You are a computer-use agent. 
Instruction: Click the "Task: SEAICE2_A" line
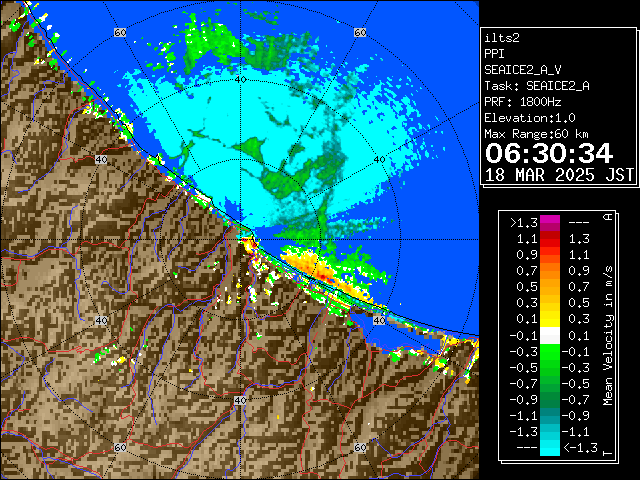(x=537, y=86)
